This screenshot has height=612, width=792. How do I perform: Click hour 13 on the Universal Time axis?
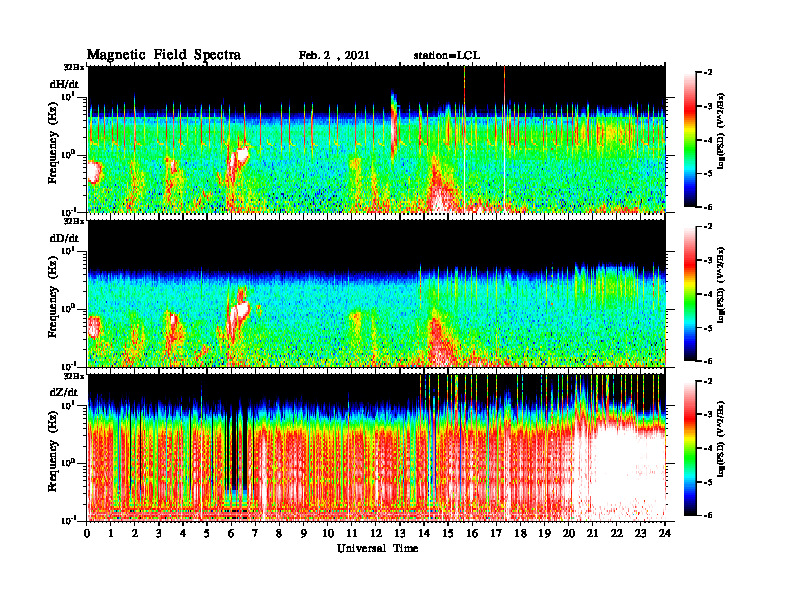point(400,533)
